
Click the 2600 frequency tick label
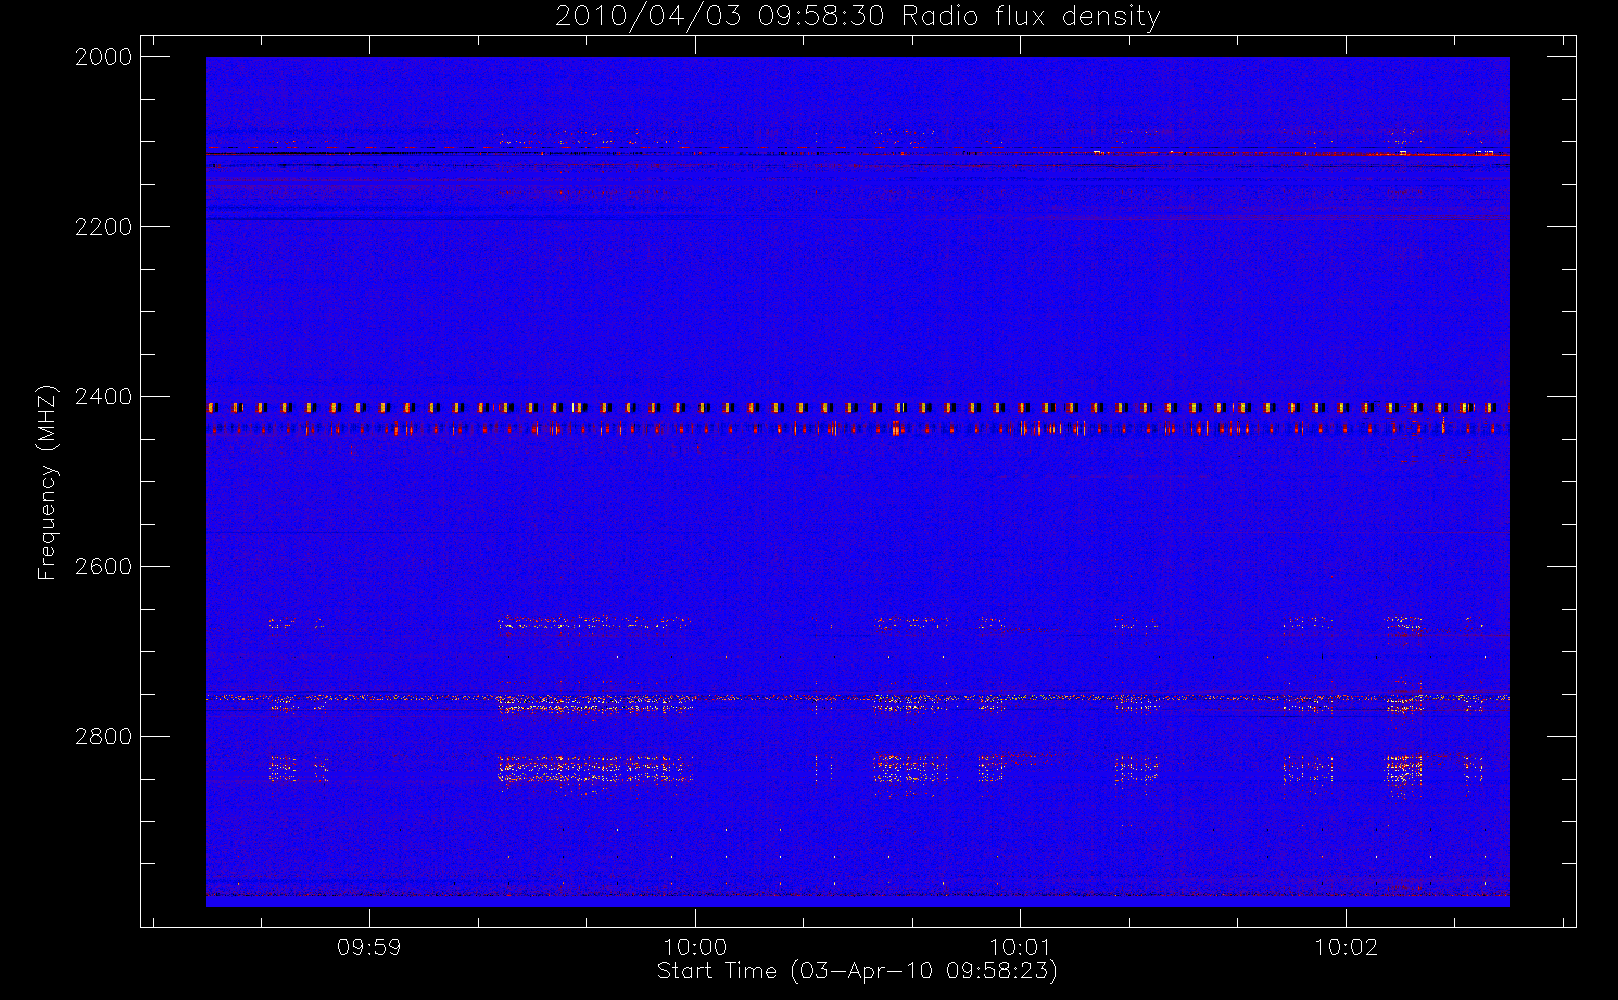pyautogui.click(x=104, y=567)
